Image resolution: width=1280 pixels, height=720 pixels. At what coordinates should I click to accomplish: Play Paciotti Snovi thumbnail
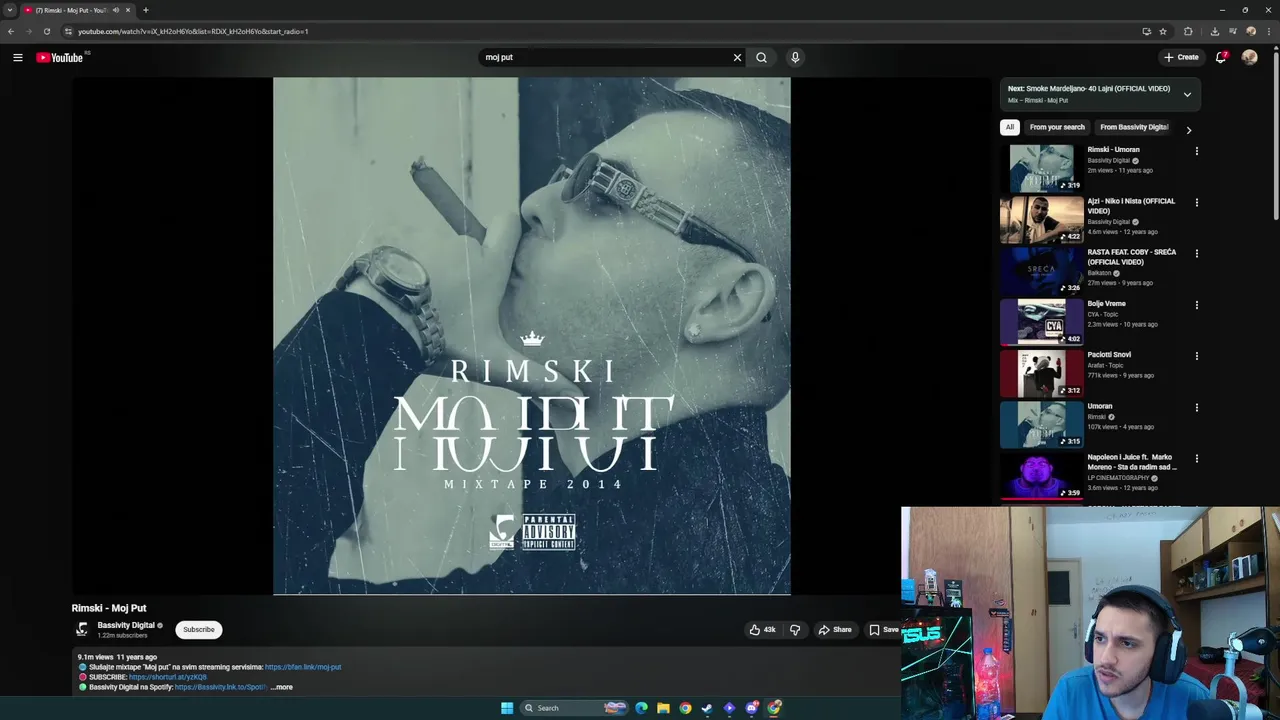[1042, 373]
